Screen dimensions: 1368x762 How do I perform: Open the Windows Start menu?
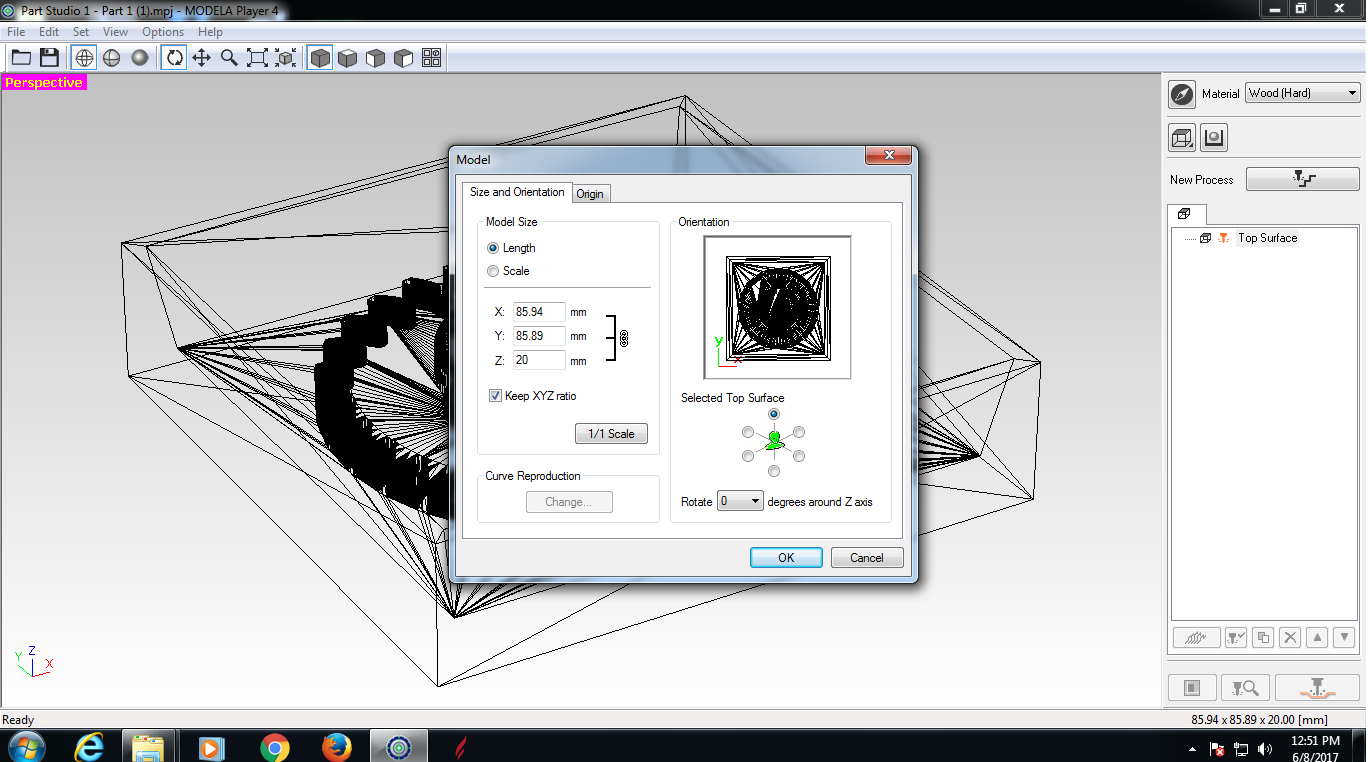click(x=26, y=747)
